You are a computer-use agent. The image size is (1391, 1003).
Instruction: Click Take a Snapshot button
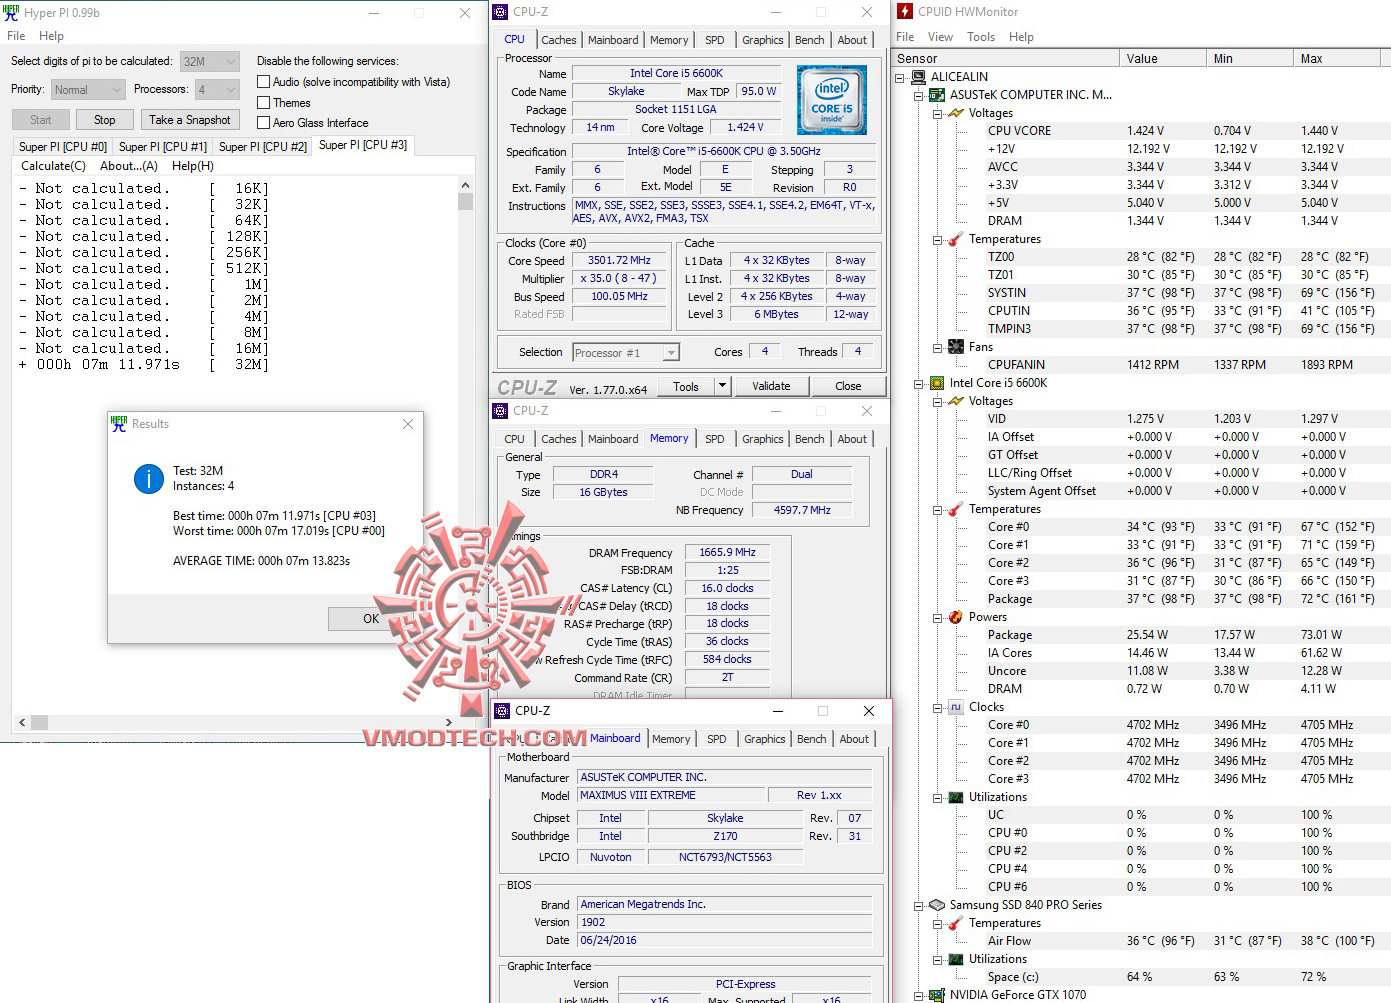[x=190, y=120]
